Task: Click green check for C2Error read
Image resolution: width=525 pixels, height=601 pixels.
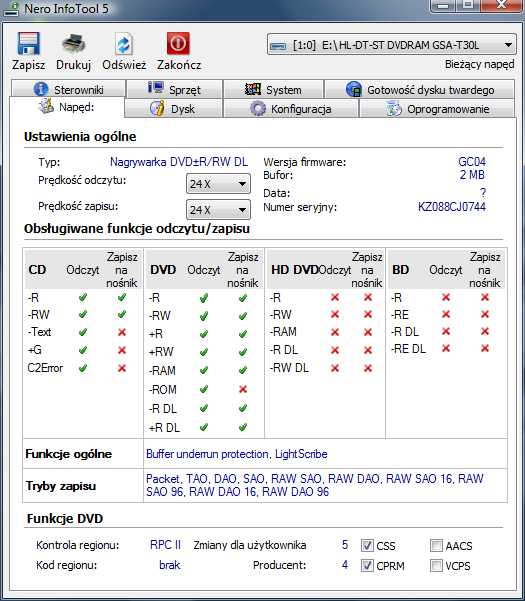Action: [83, 368]
